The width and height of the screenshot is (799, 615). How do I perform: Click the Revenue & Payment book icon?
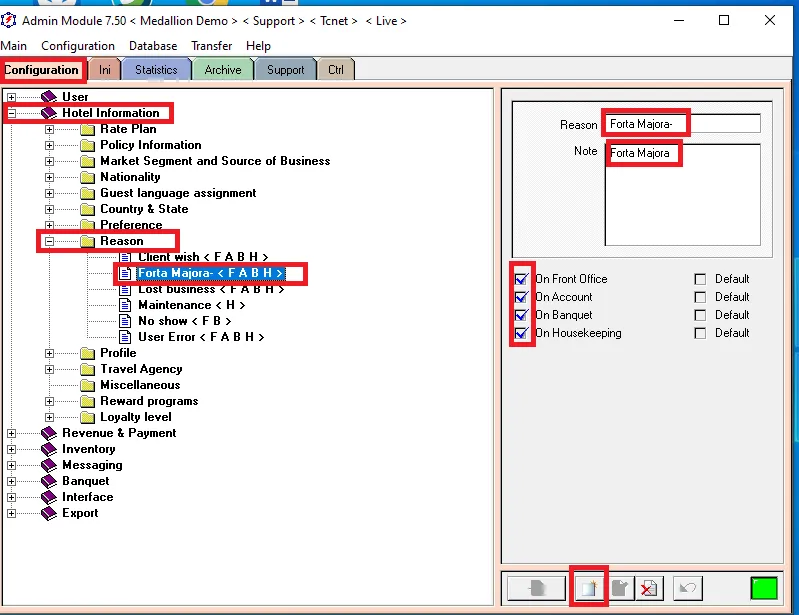coord(49,433)
